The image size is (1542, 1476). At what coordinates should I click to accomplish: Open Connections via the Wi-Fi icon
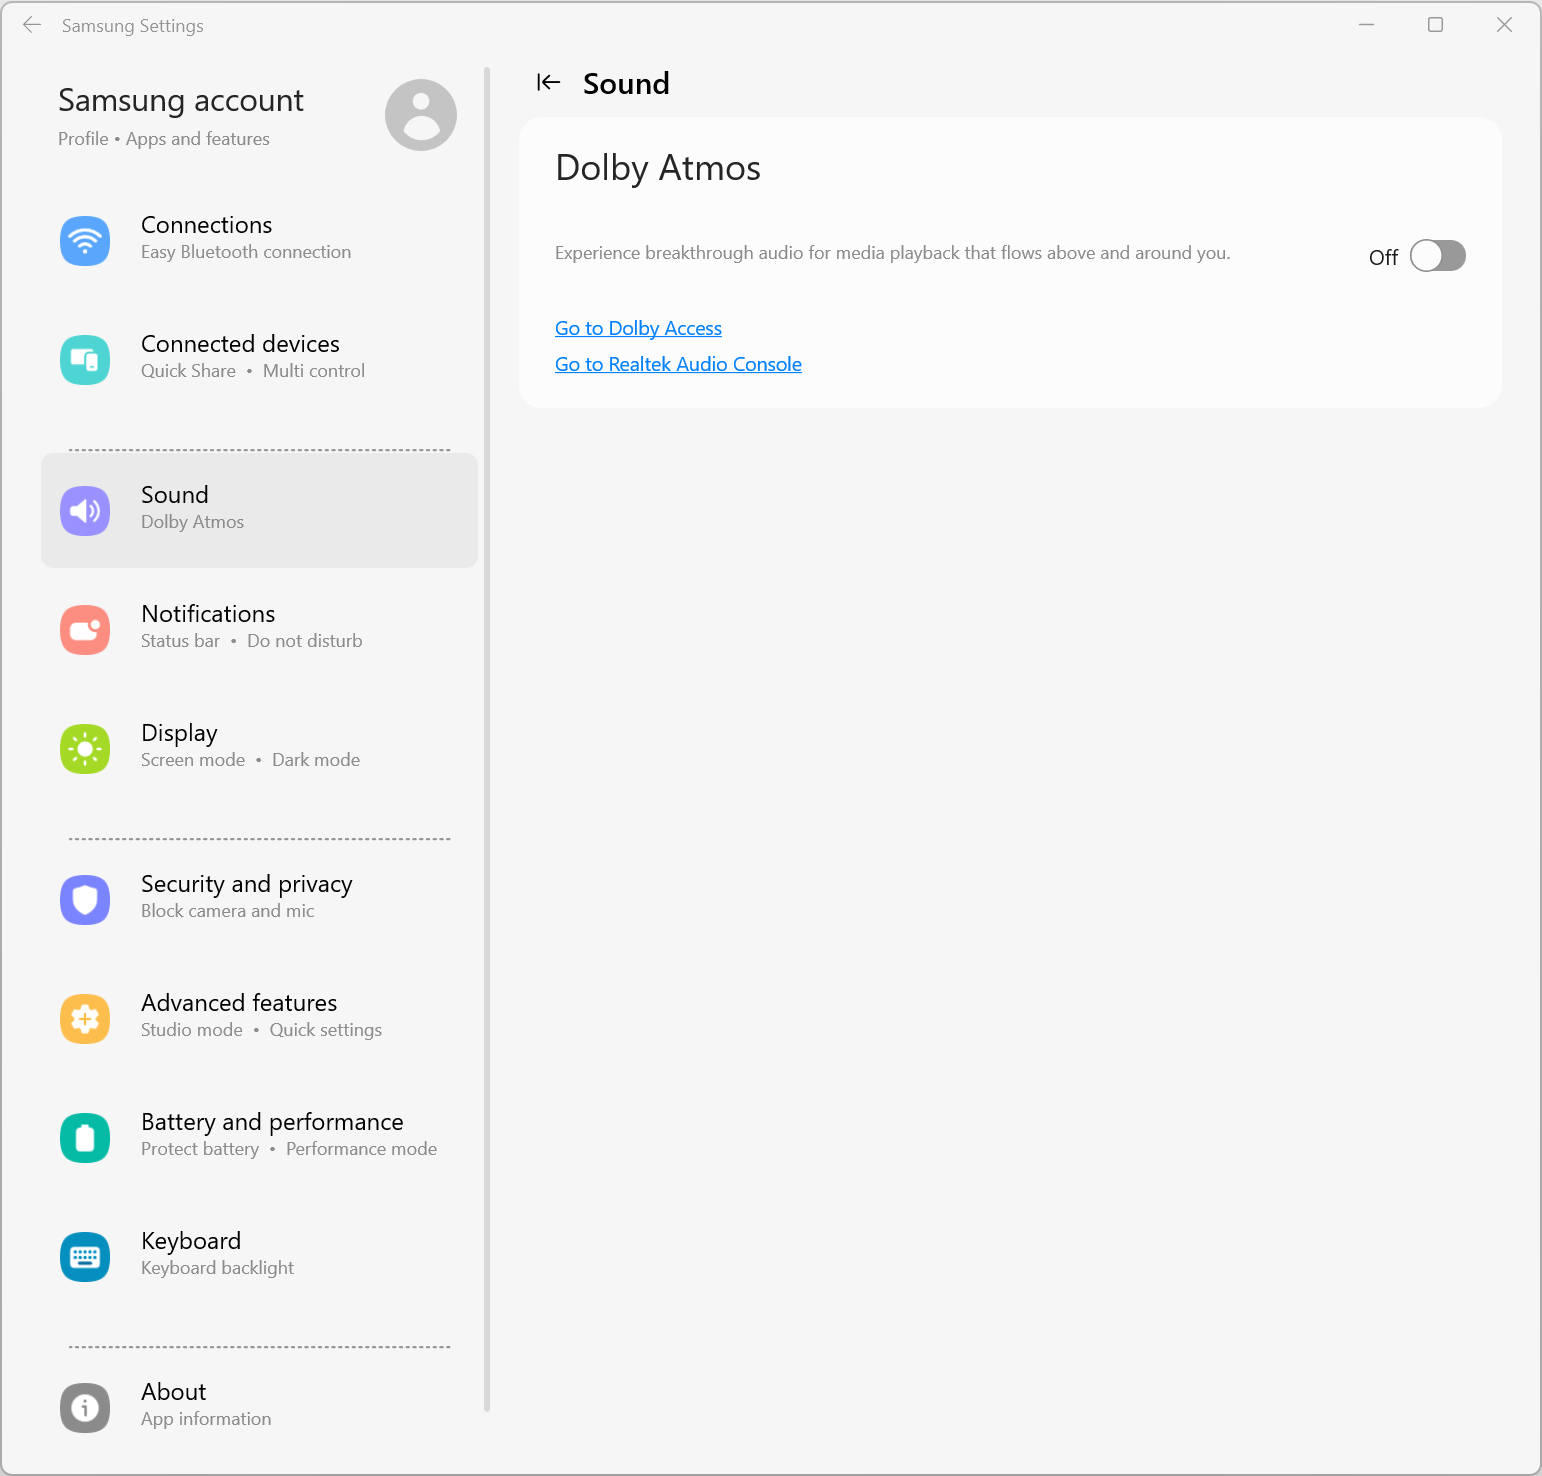pos(85,241)
